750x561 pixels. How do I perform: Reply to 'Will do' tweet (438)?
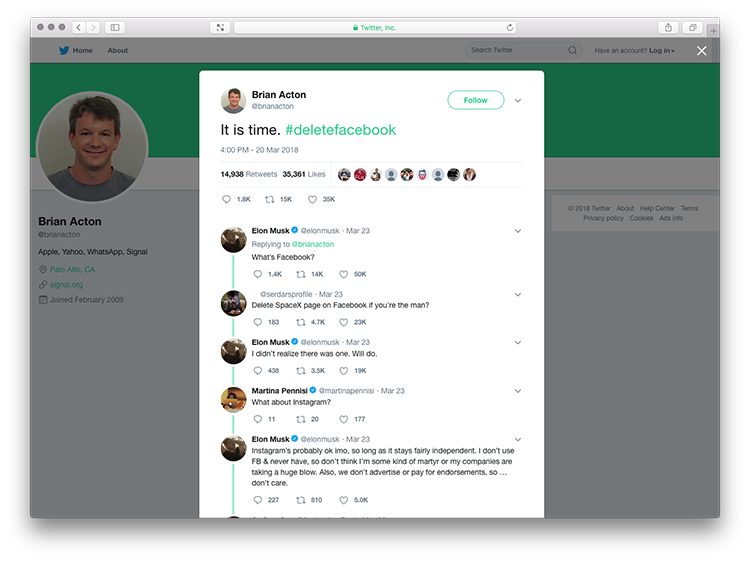266,371
